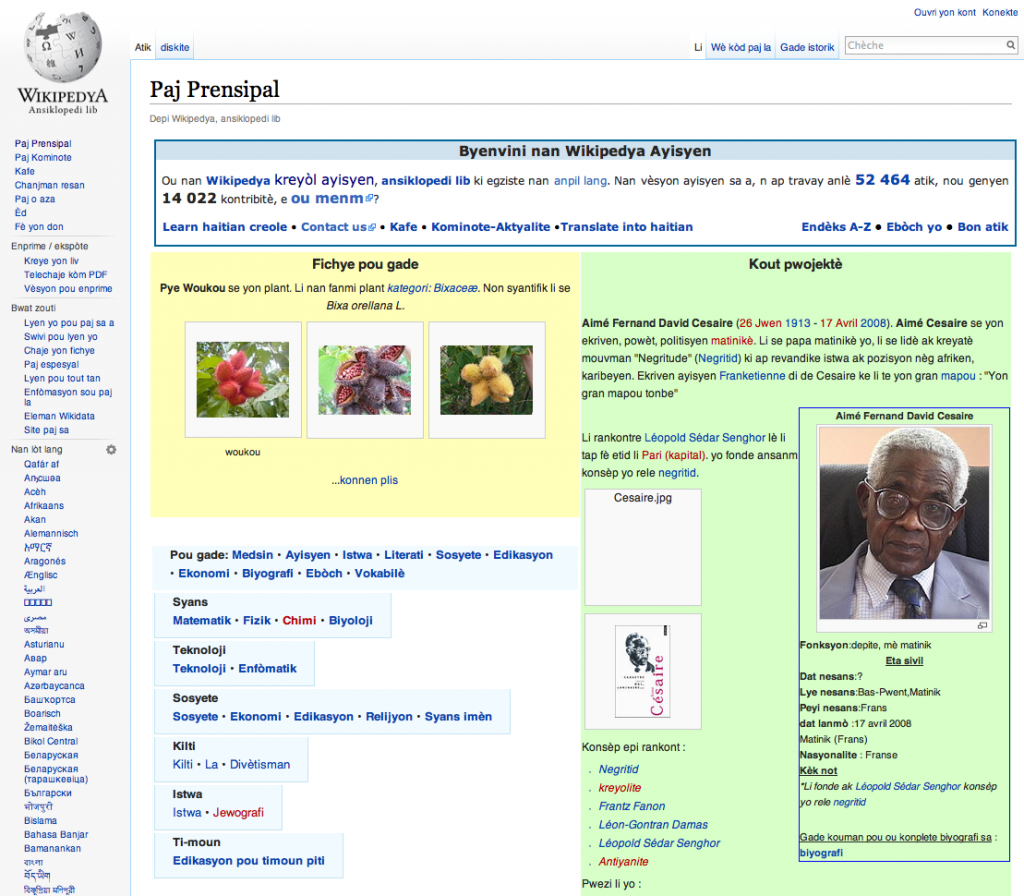
Task: Select Asturianu language link
Action: [x=44, y=644]
